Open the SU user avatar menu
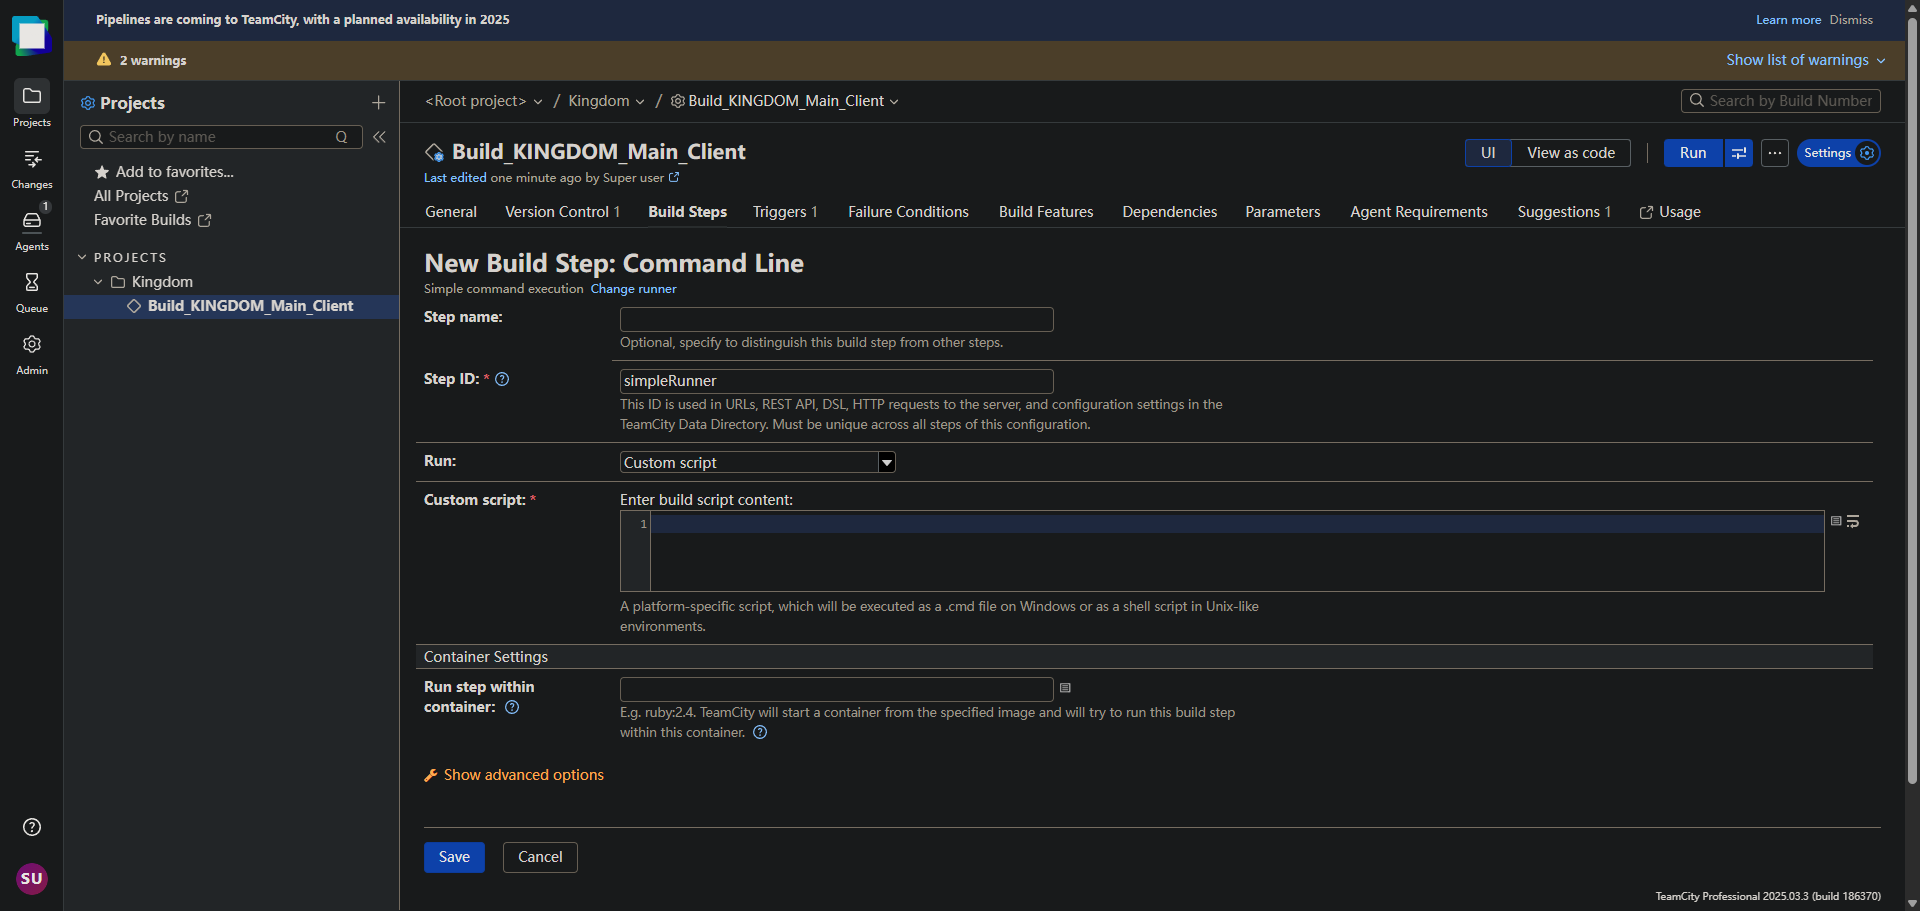The width and height of the screenshot is (1920, 911). coord(32,878)
